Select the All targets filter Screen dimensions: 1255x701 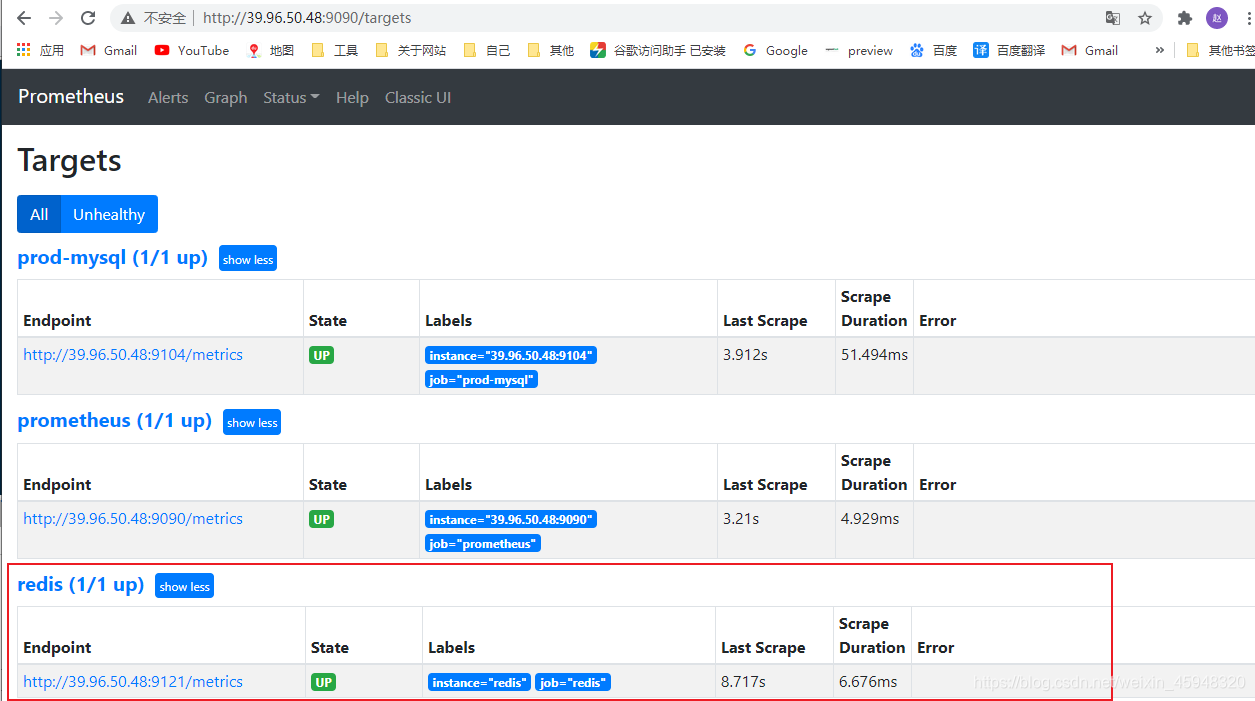[39, 214]
